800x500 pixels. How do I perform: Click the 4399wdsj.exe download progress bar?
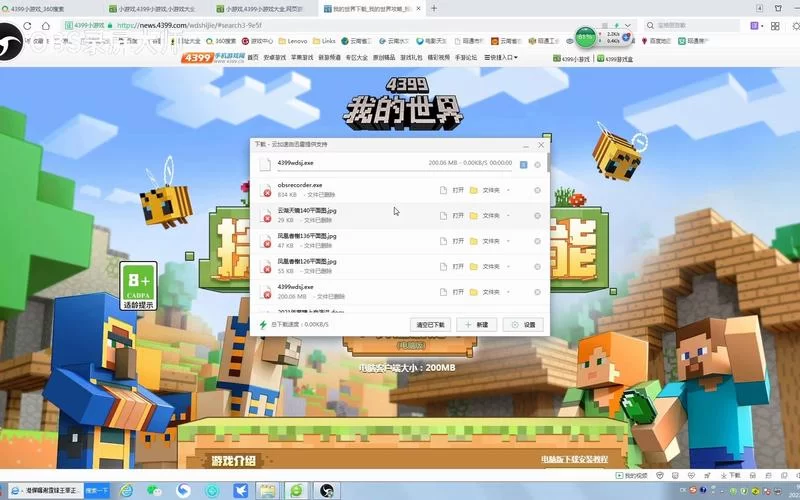click(394, 171)
